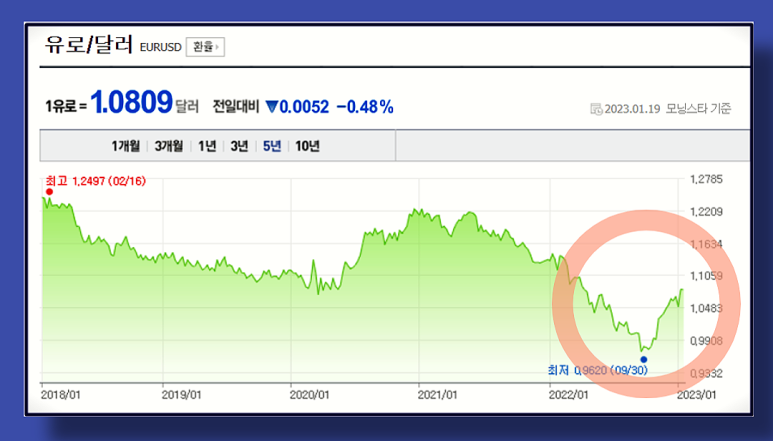Click the 1유로 = label
The height and width of the screenshot is (441, 773).
[66, 106]
